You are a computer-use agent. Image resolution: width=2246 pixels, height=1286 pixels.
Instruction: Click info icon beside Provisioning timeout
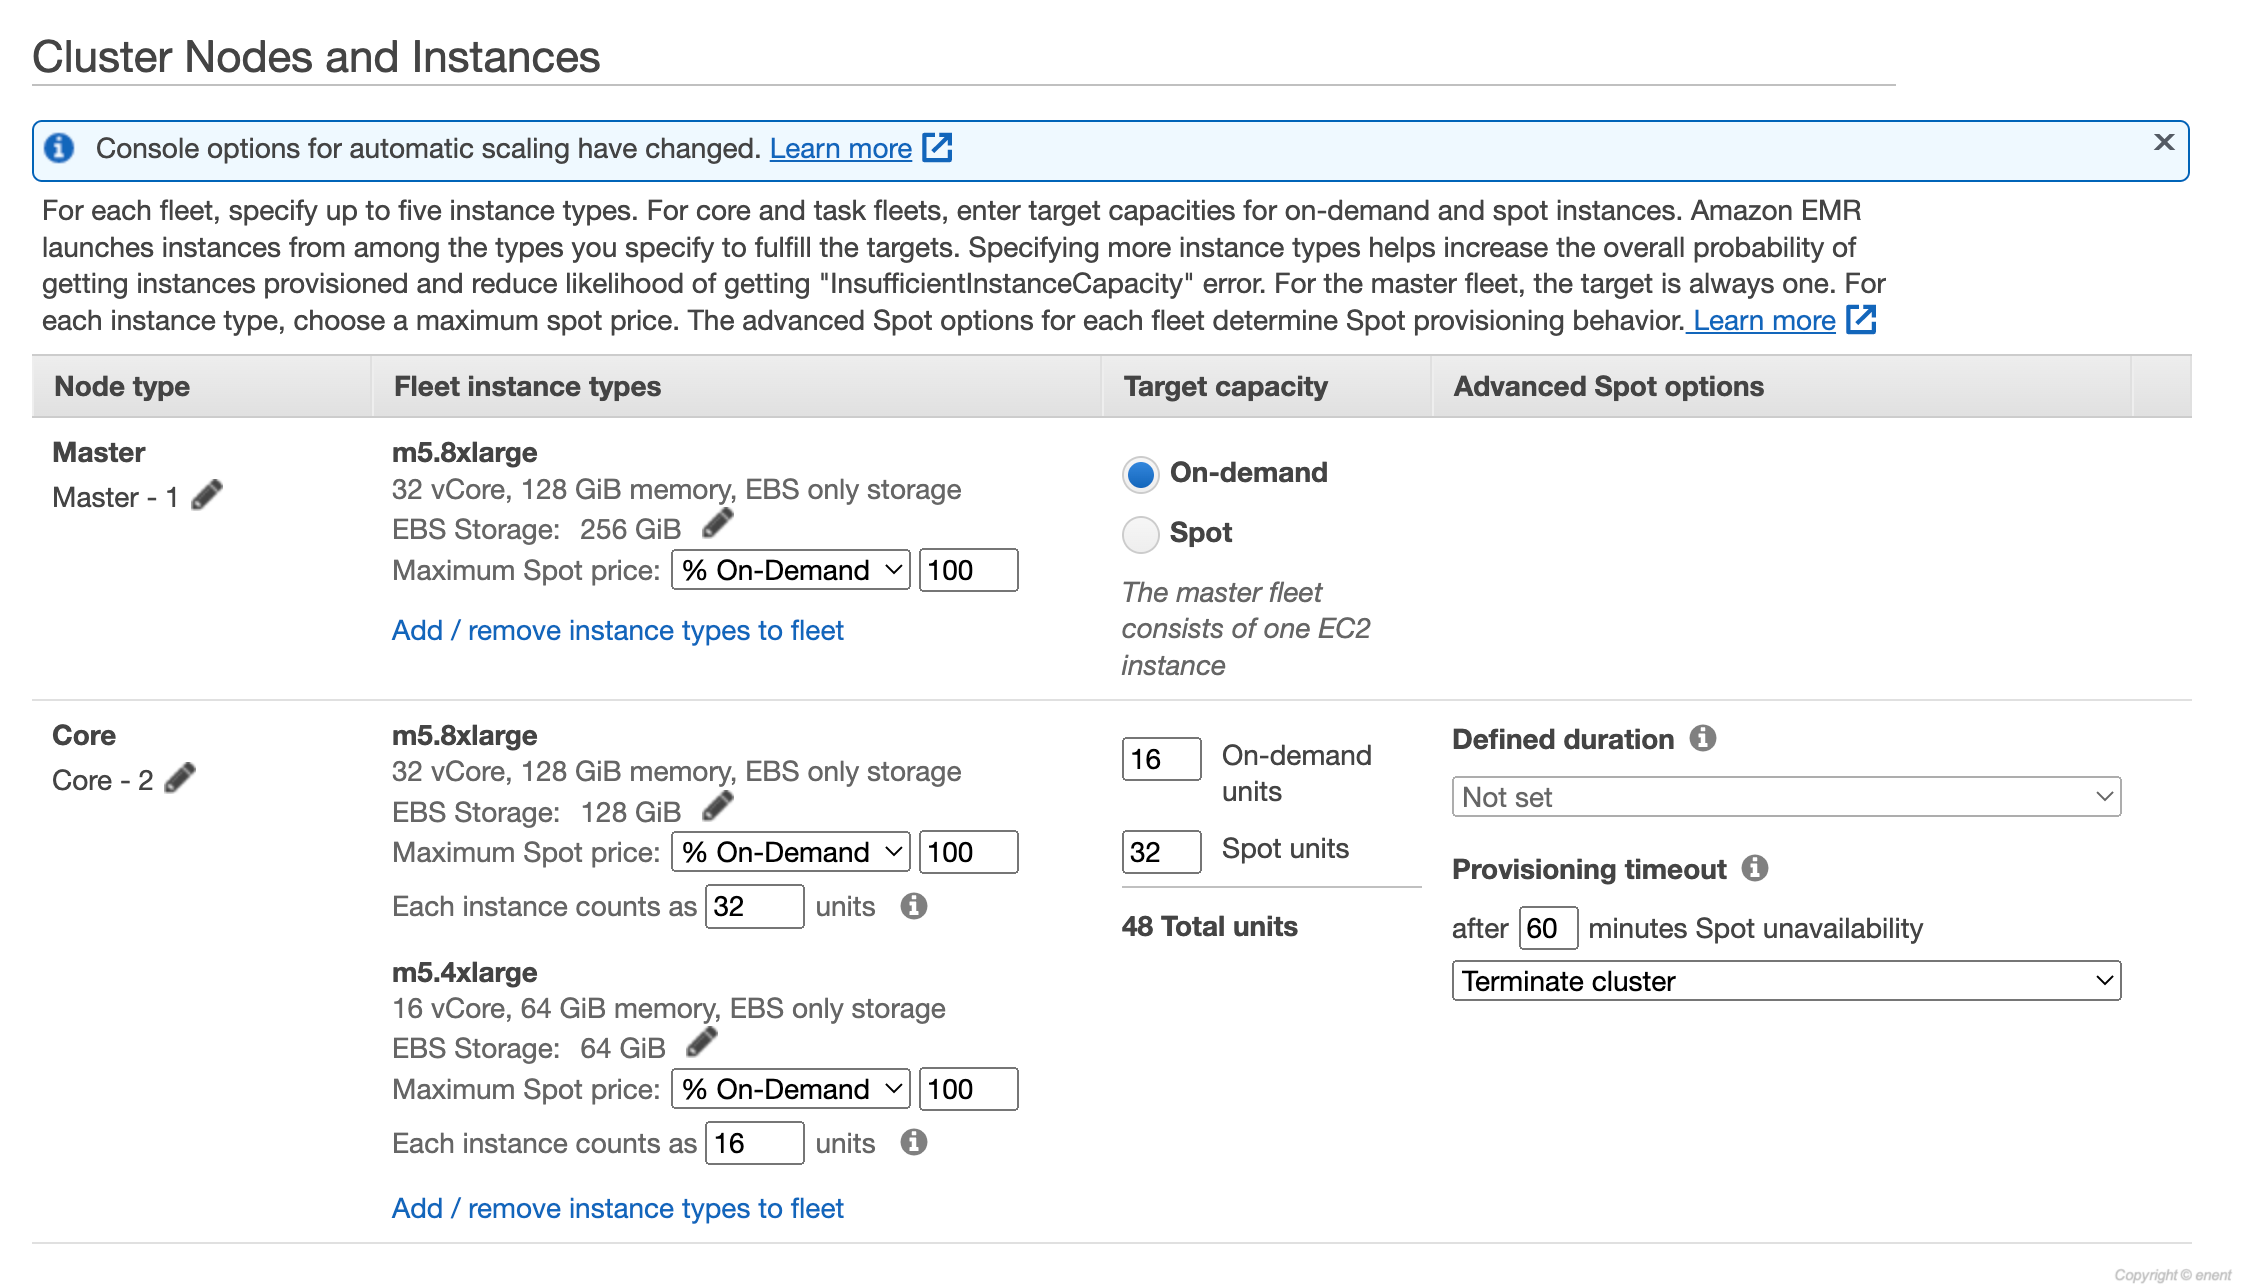tap(1755, 868)
